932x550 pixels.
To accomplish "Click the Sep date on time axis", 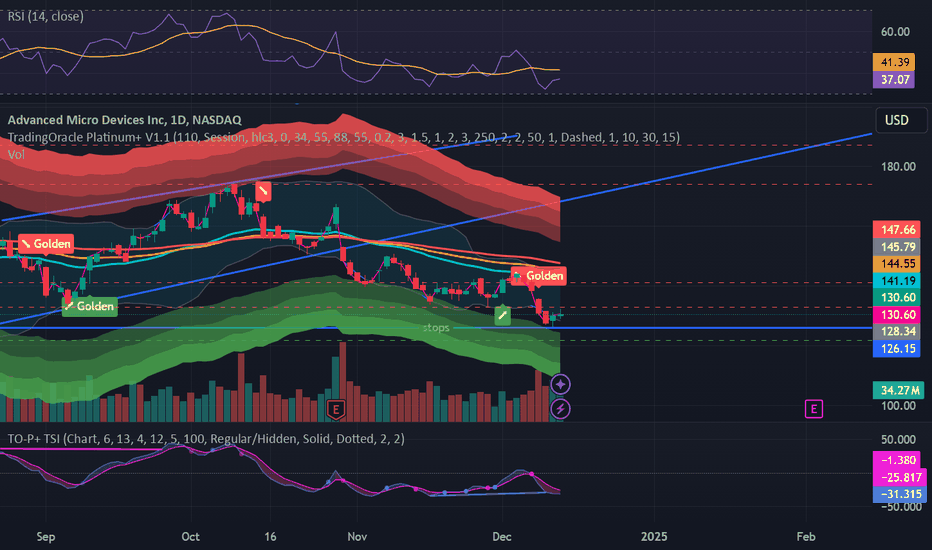I will pos(46,536).
